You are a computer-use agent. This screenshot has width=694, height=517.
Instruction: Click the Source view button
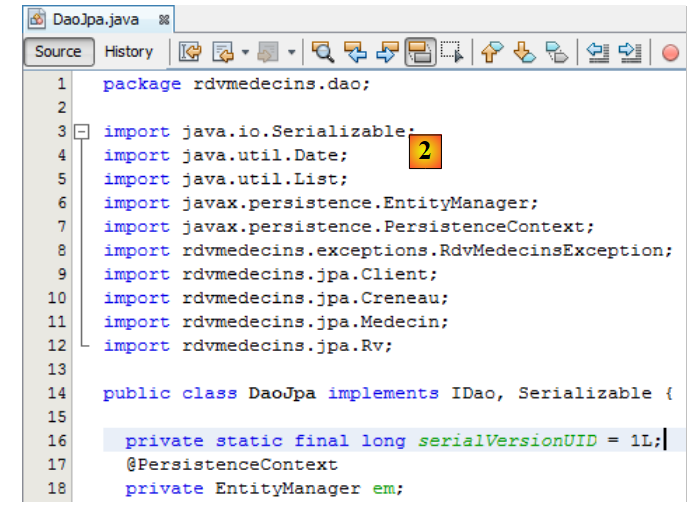58,52
